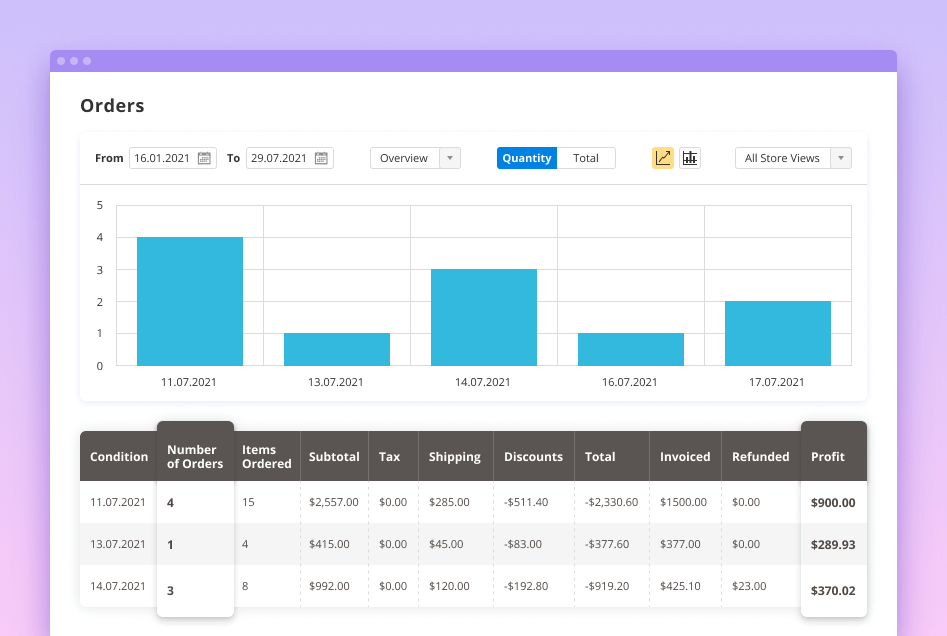Image resolution: width=947 pixels, height=636 pixels.
Task: Open calendar picker for From date
Action: tap(204, 158)
